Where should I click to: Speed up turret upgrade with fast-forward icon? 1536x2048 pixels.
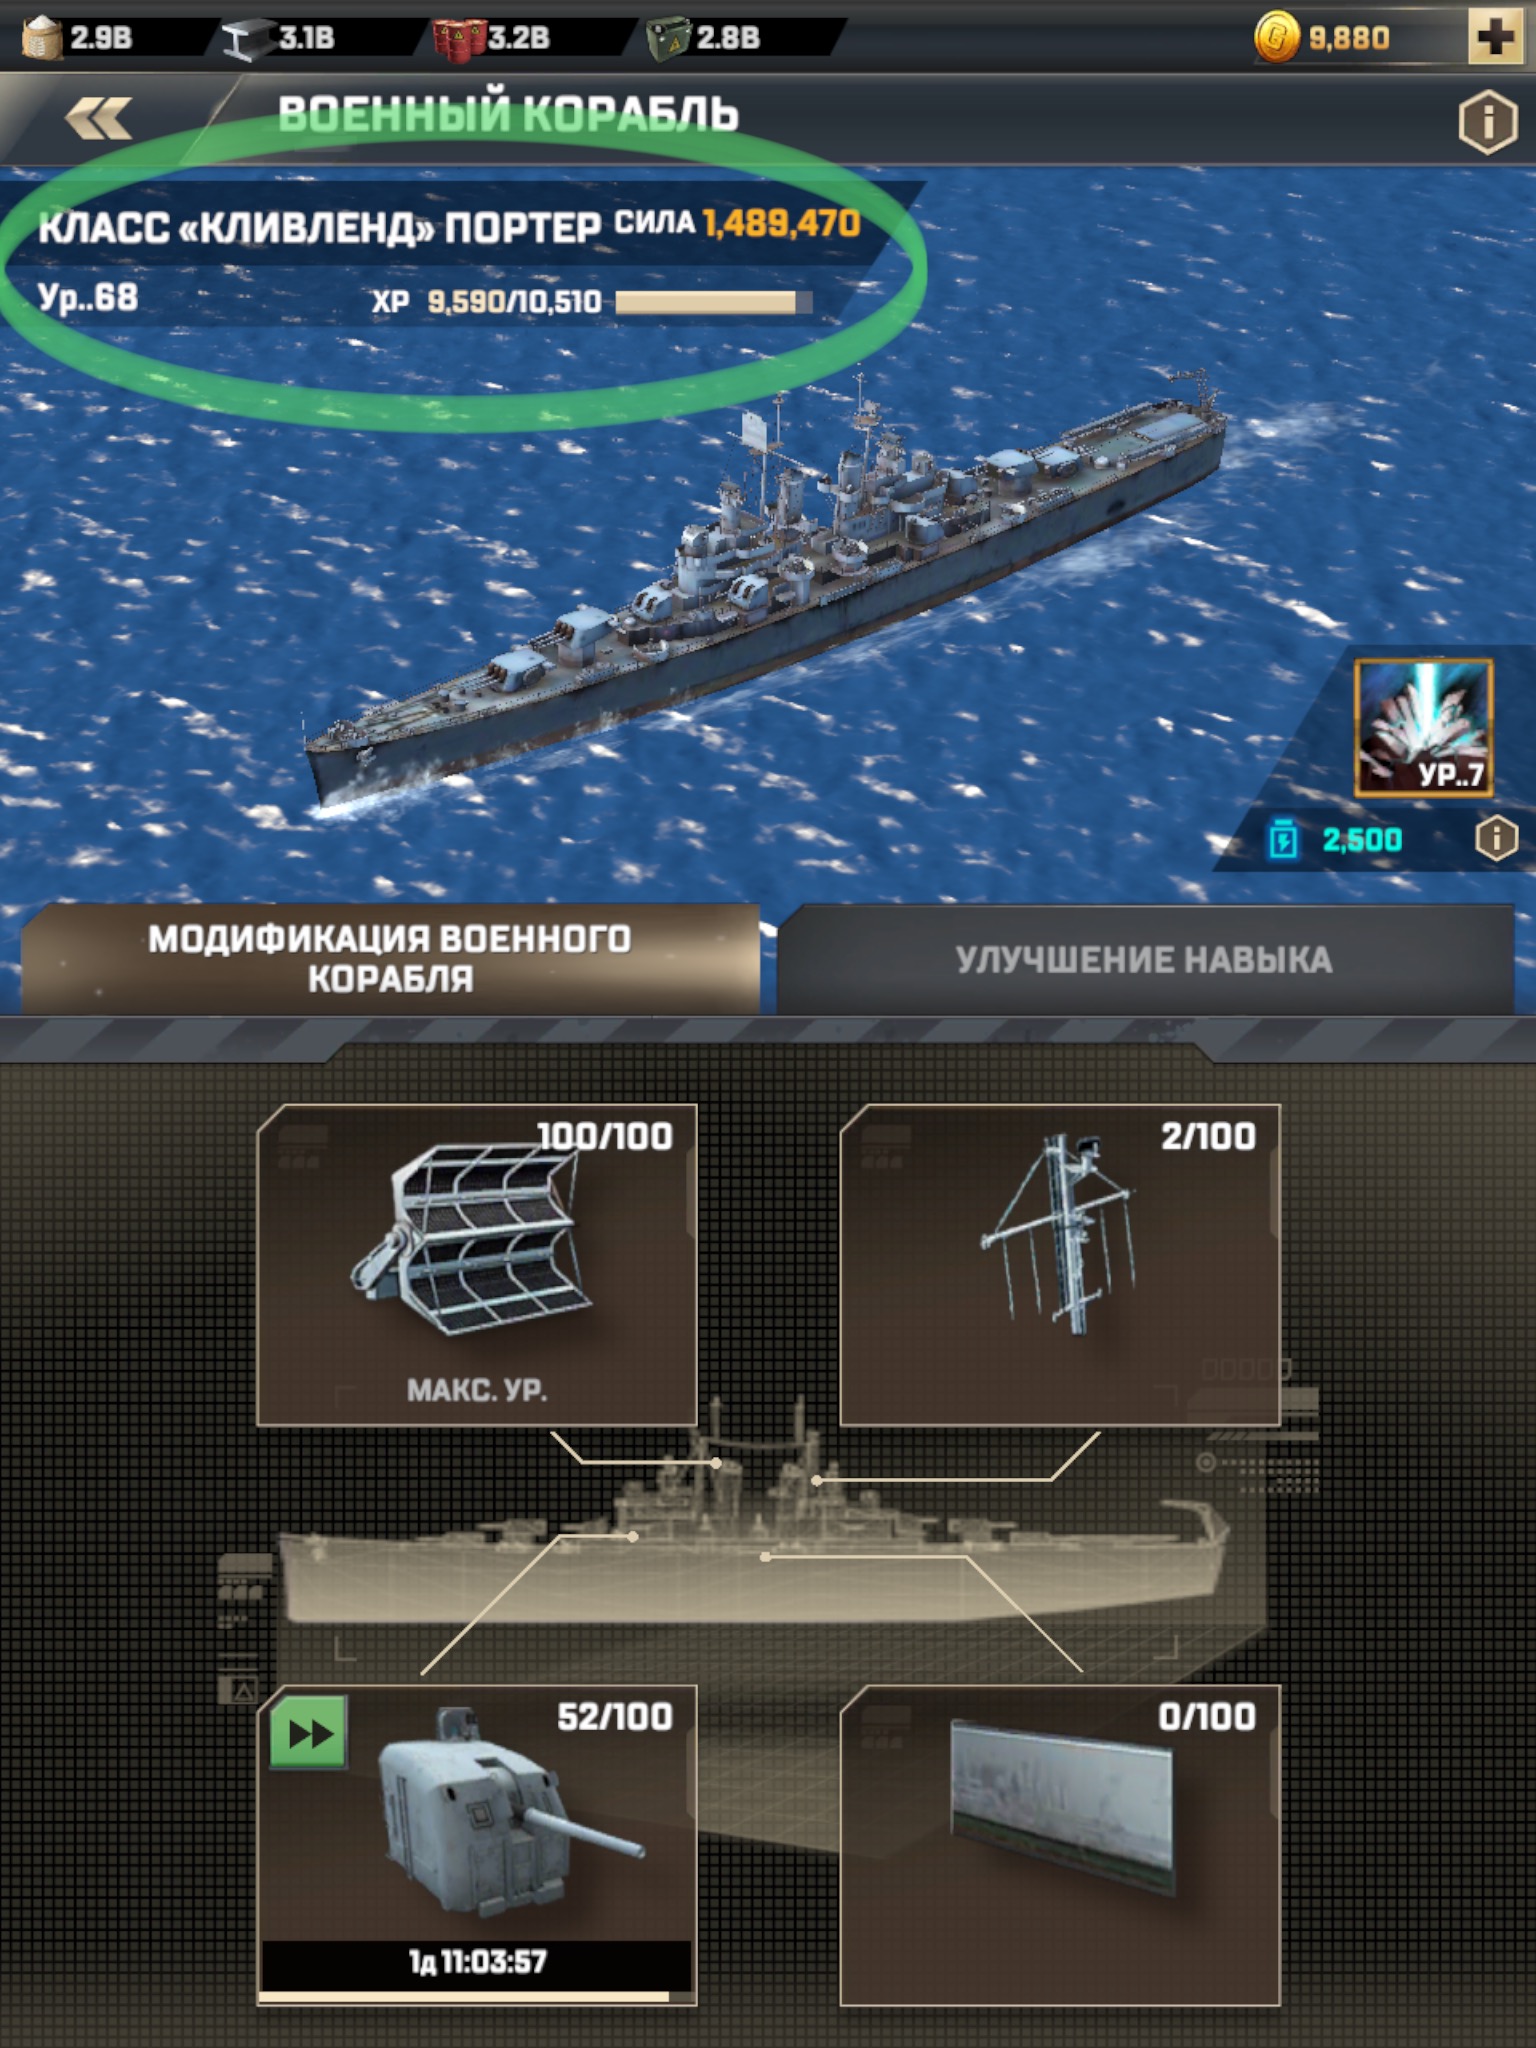[x=309, y=1732]
